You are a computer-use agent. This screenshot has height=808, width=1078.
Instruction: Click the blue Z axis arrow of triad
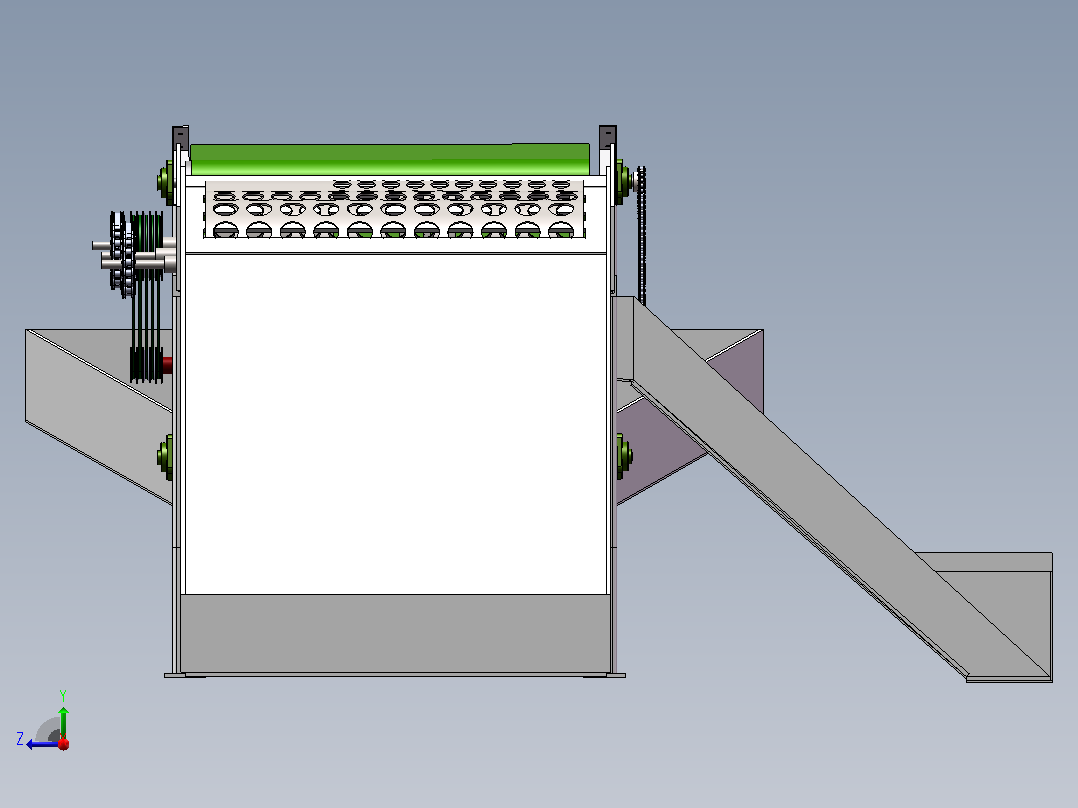[40, 744]
